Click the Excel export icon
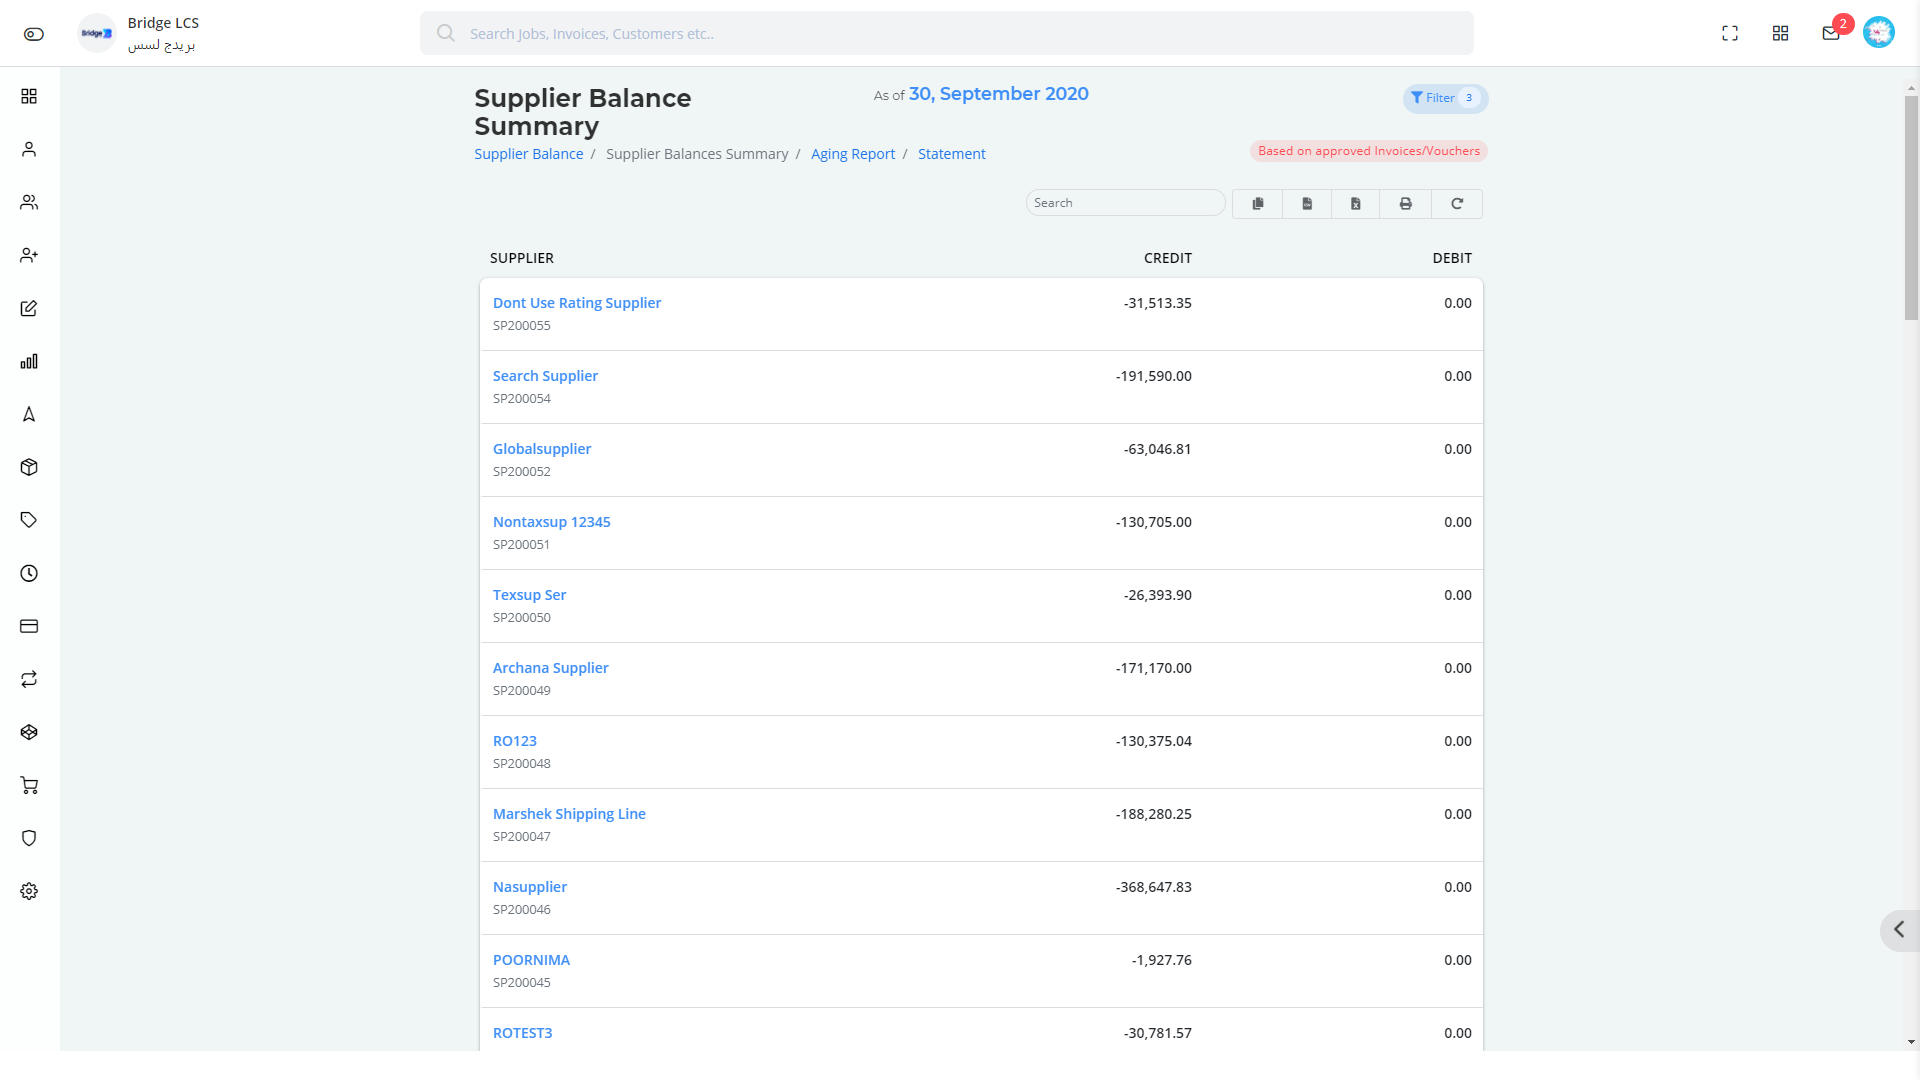The height and width of the screenshot is (1080, 1920). pos(1357,203)
